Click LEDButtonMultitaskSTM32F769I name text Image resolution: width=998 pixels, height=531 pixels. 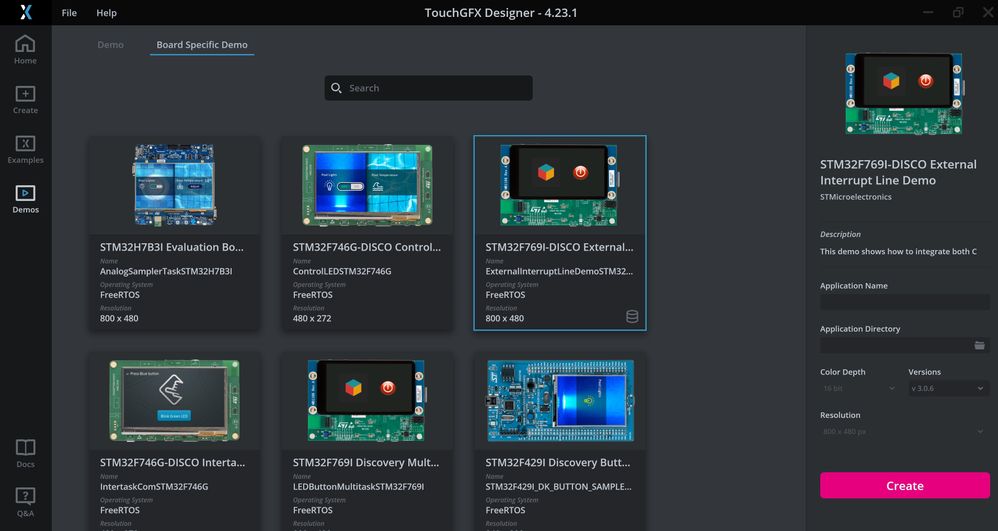click(358, 486)
